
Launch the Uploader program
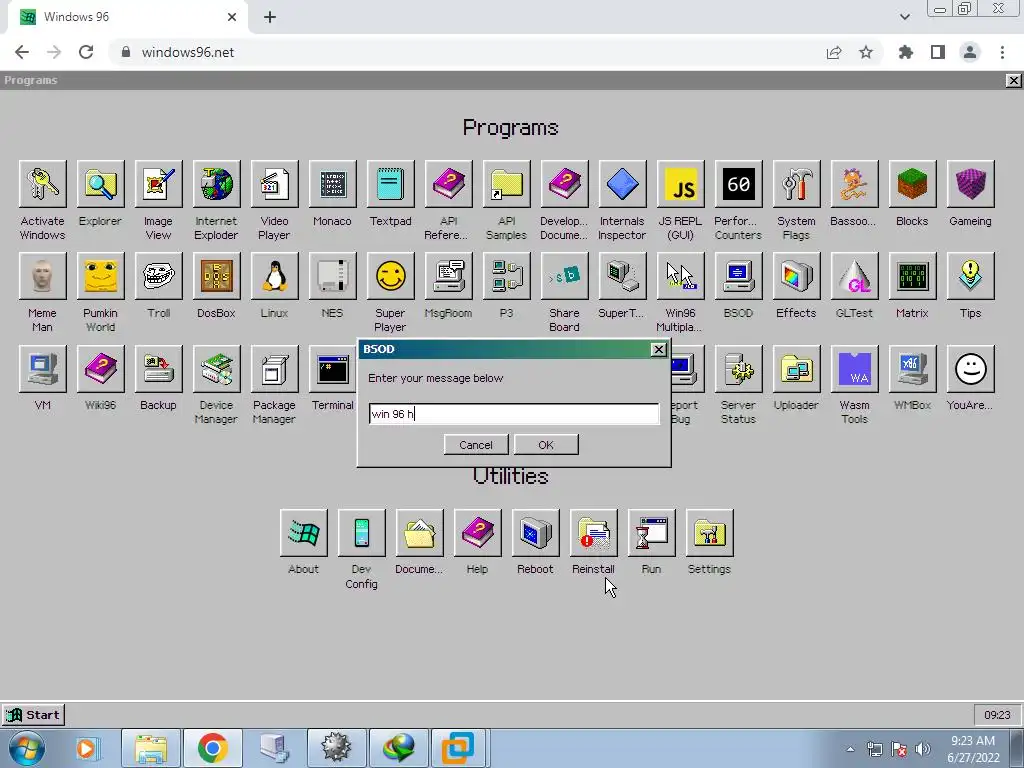(797, 369)
